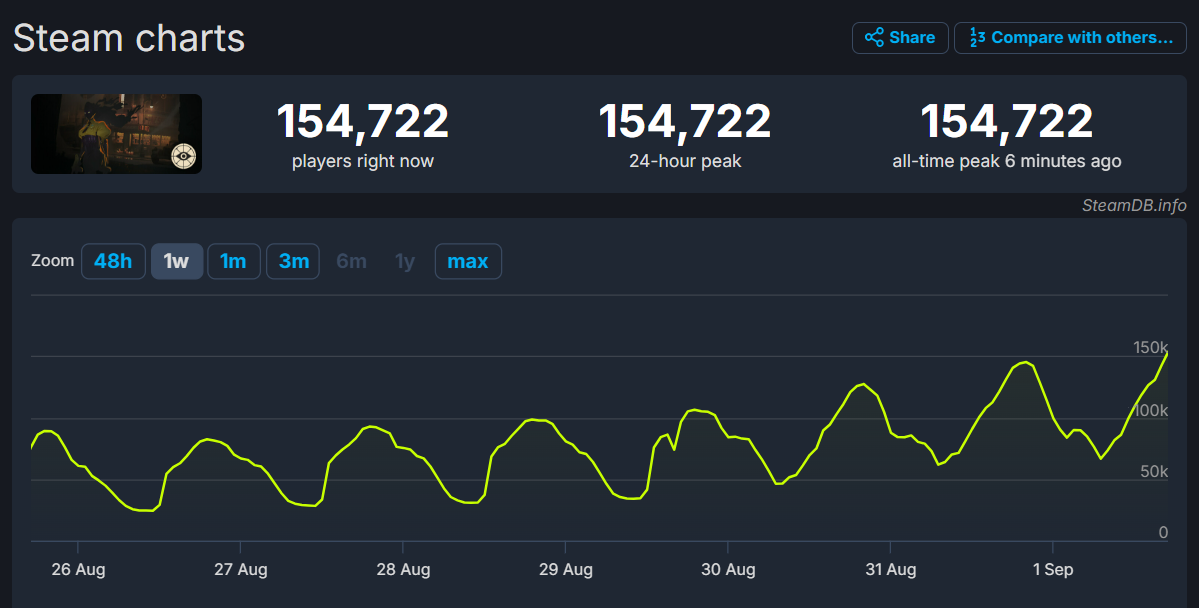Open Compare with others
Image resolution: width=1199 pixels, height=608 pixels.
(x=1070, y=37)
